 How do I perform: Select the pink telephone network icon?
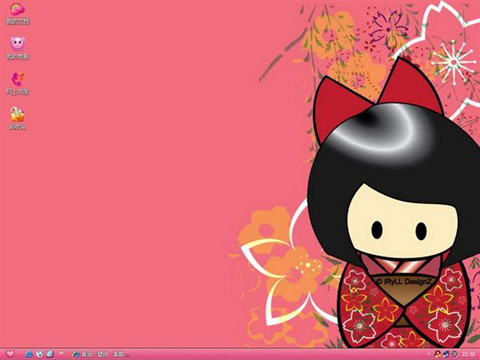click(17, 79)
